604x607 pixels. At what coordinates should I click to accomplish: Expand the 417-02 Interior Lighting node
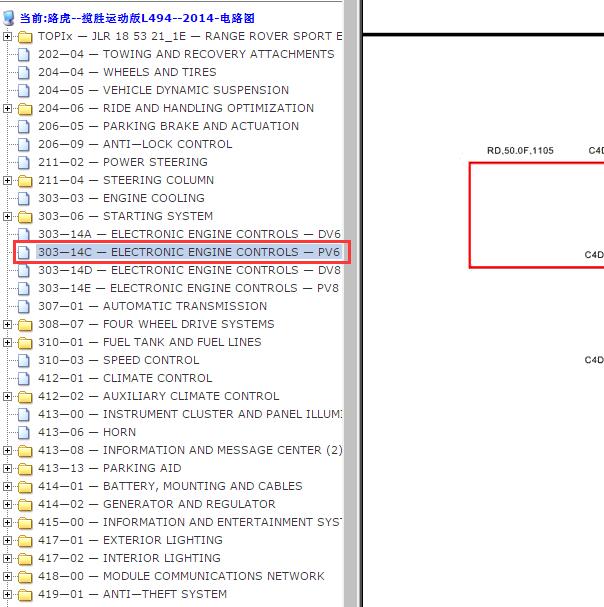click(7, 559)
